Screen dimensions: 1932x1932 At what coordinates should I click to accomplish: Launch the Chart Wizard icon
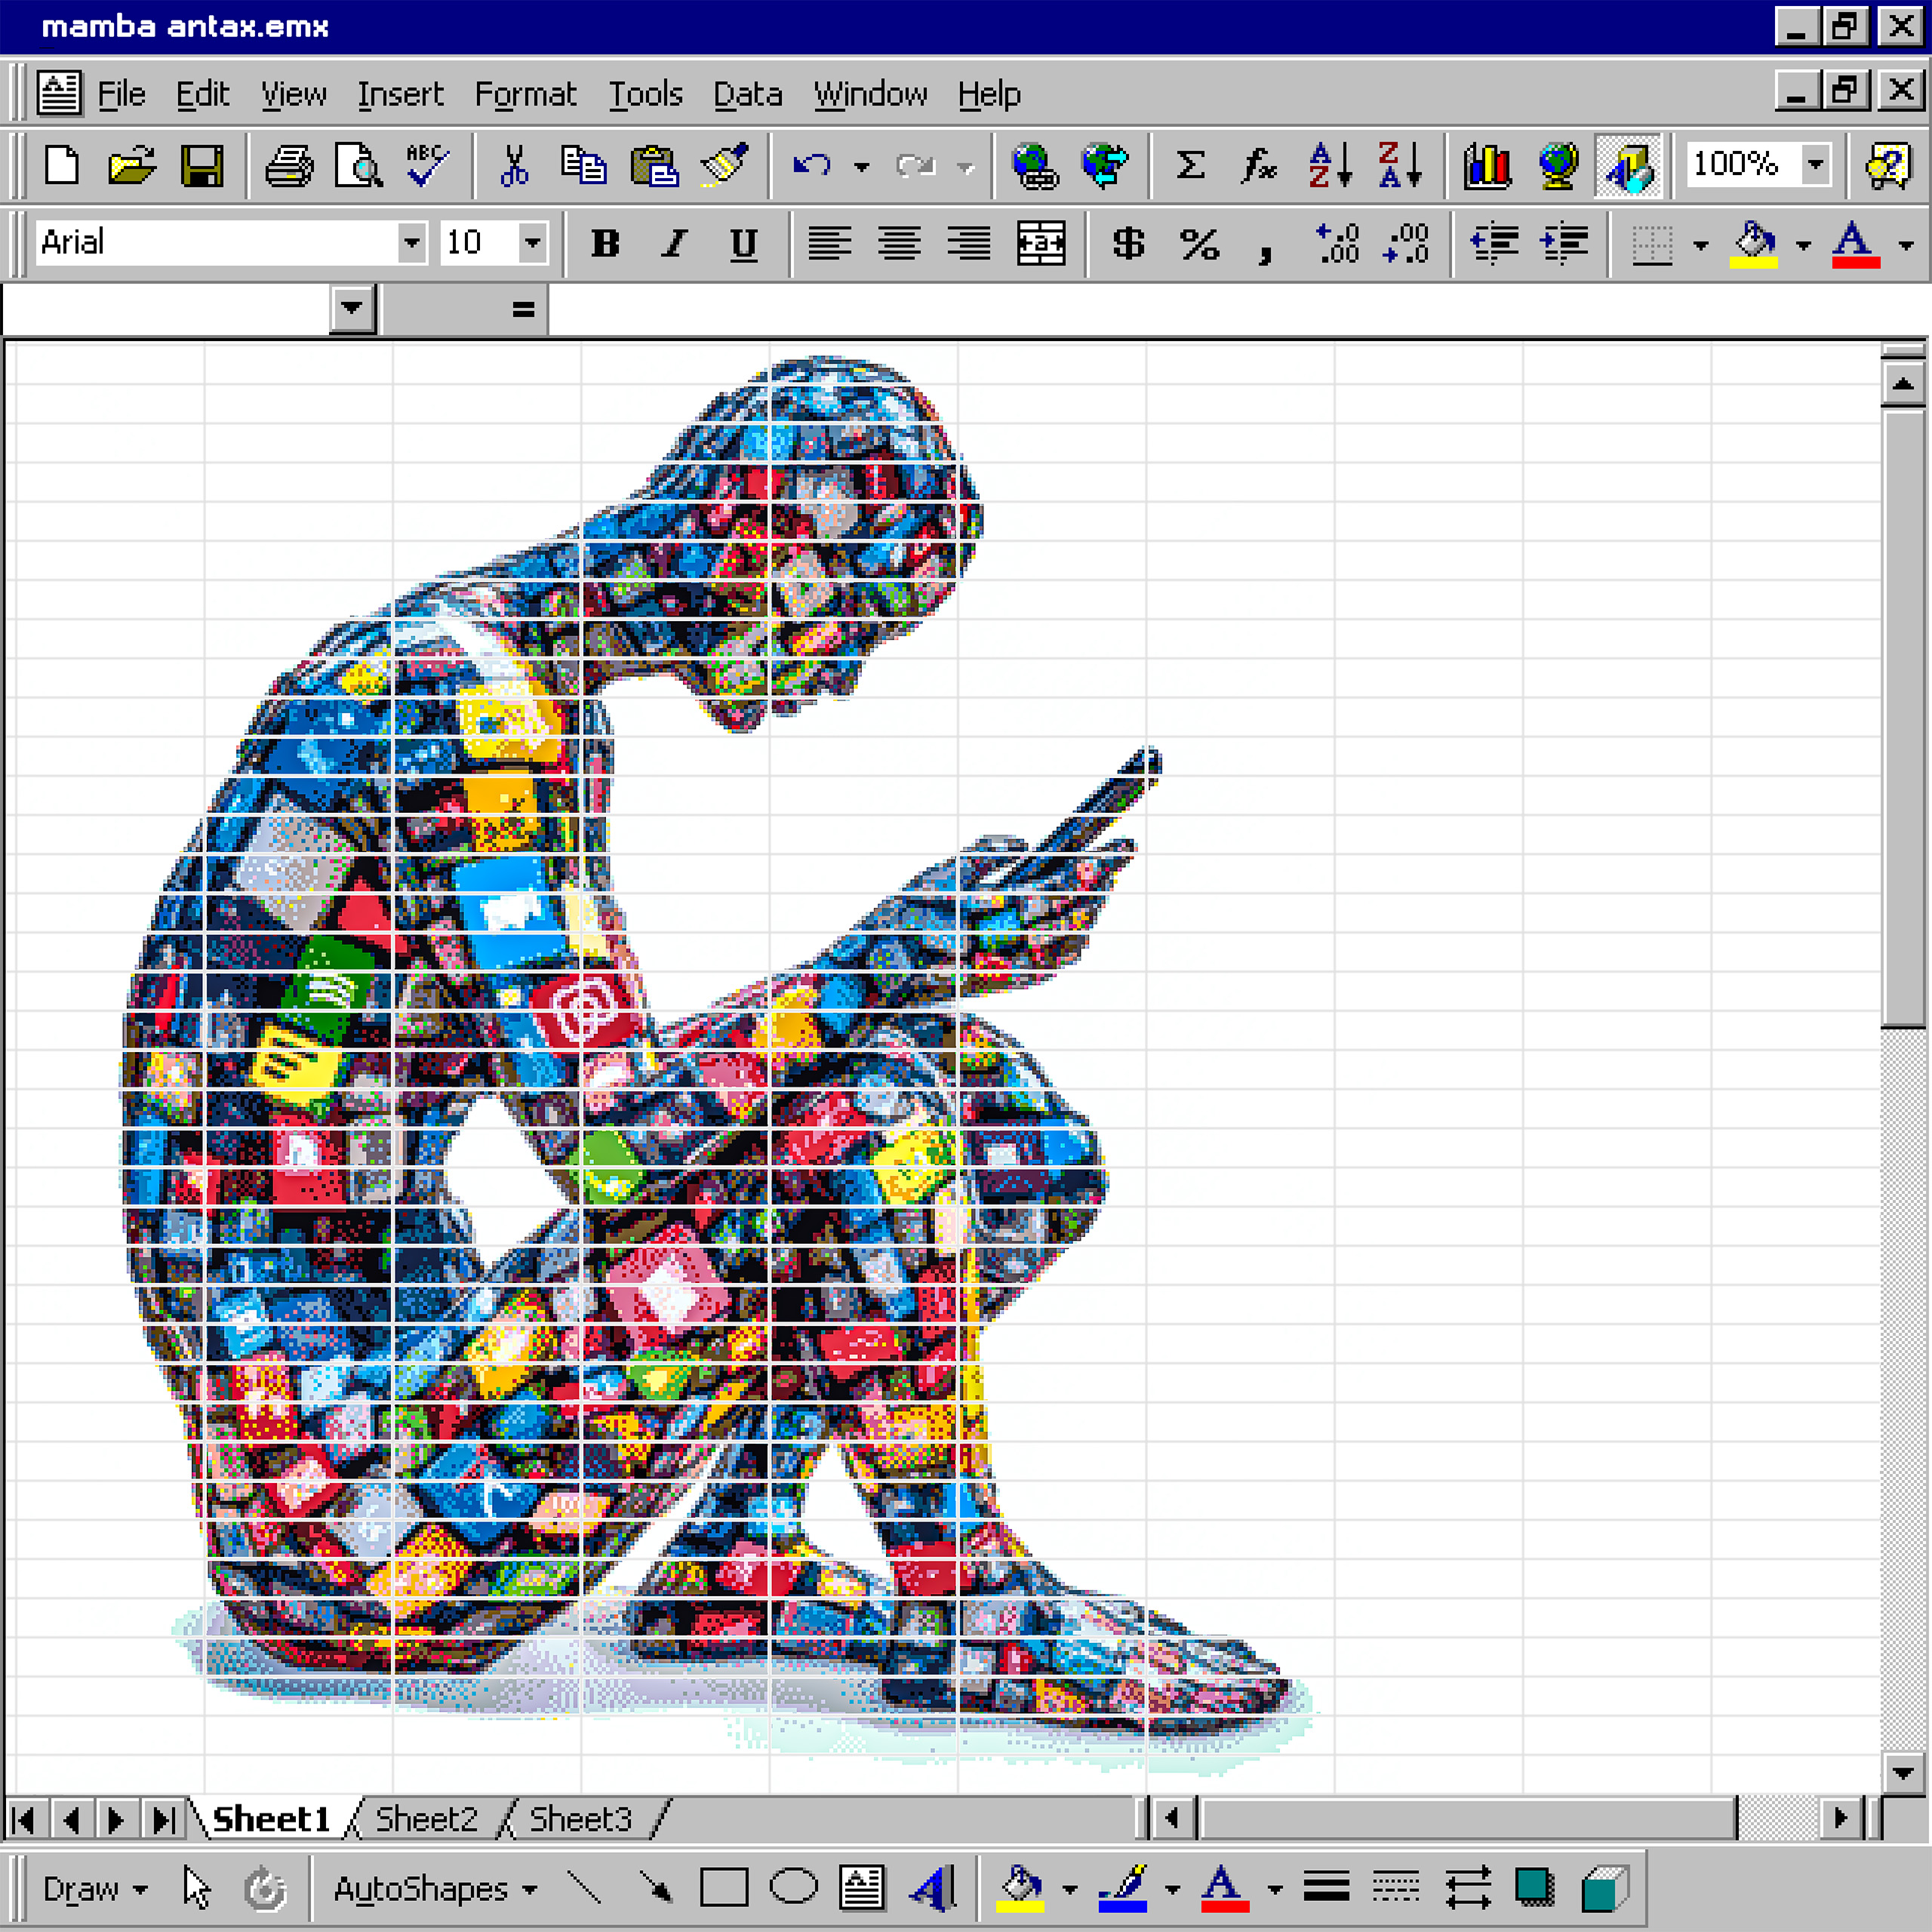(x=1487, y=165)
